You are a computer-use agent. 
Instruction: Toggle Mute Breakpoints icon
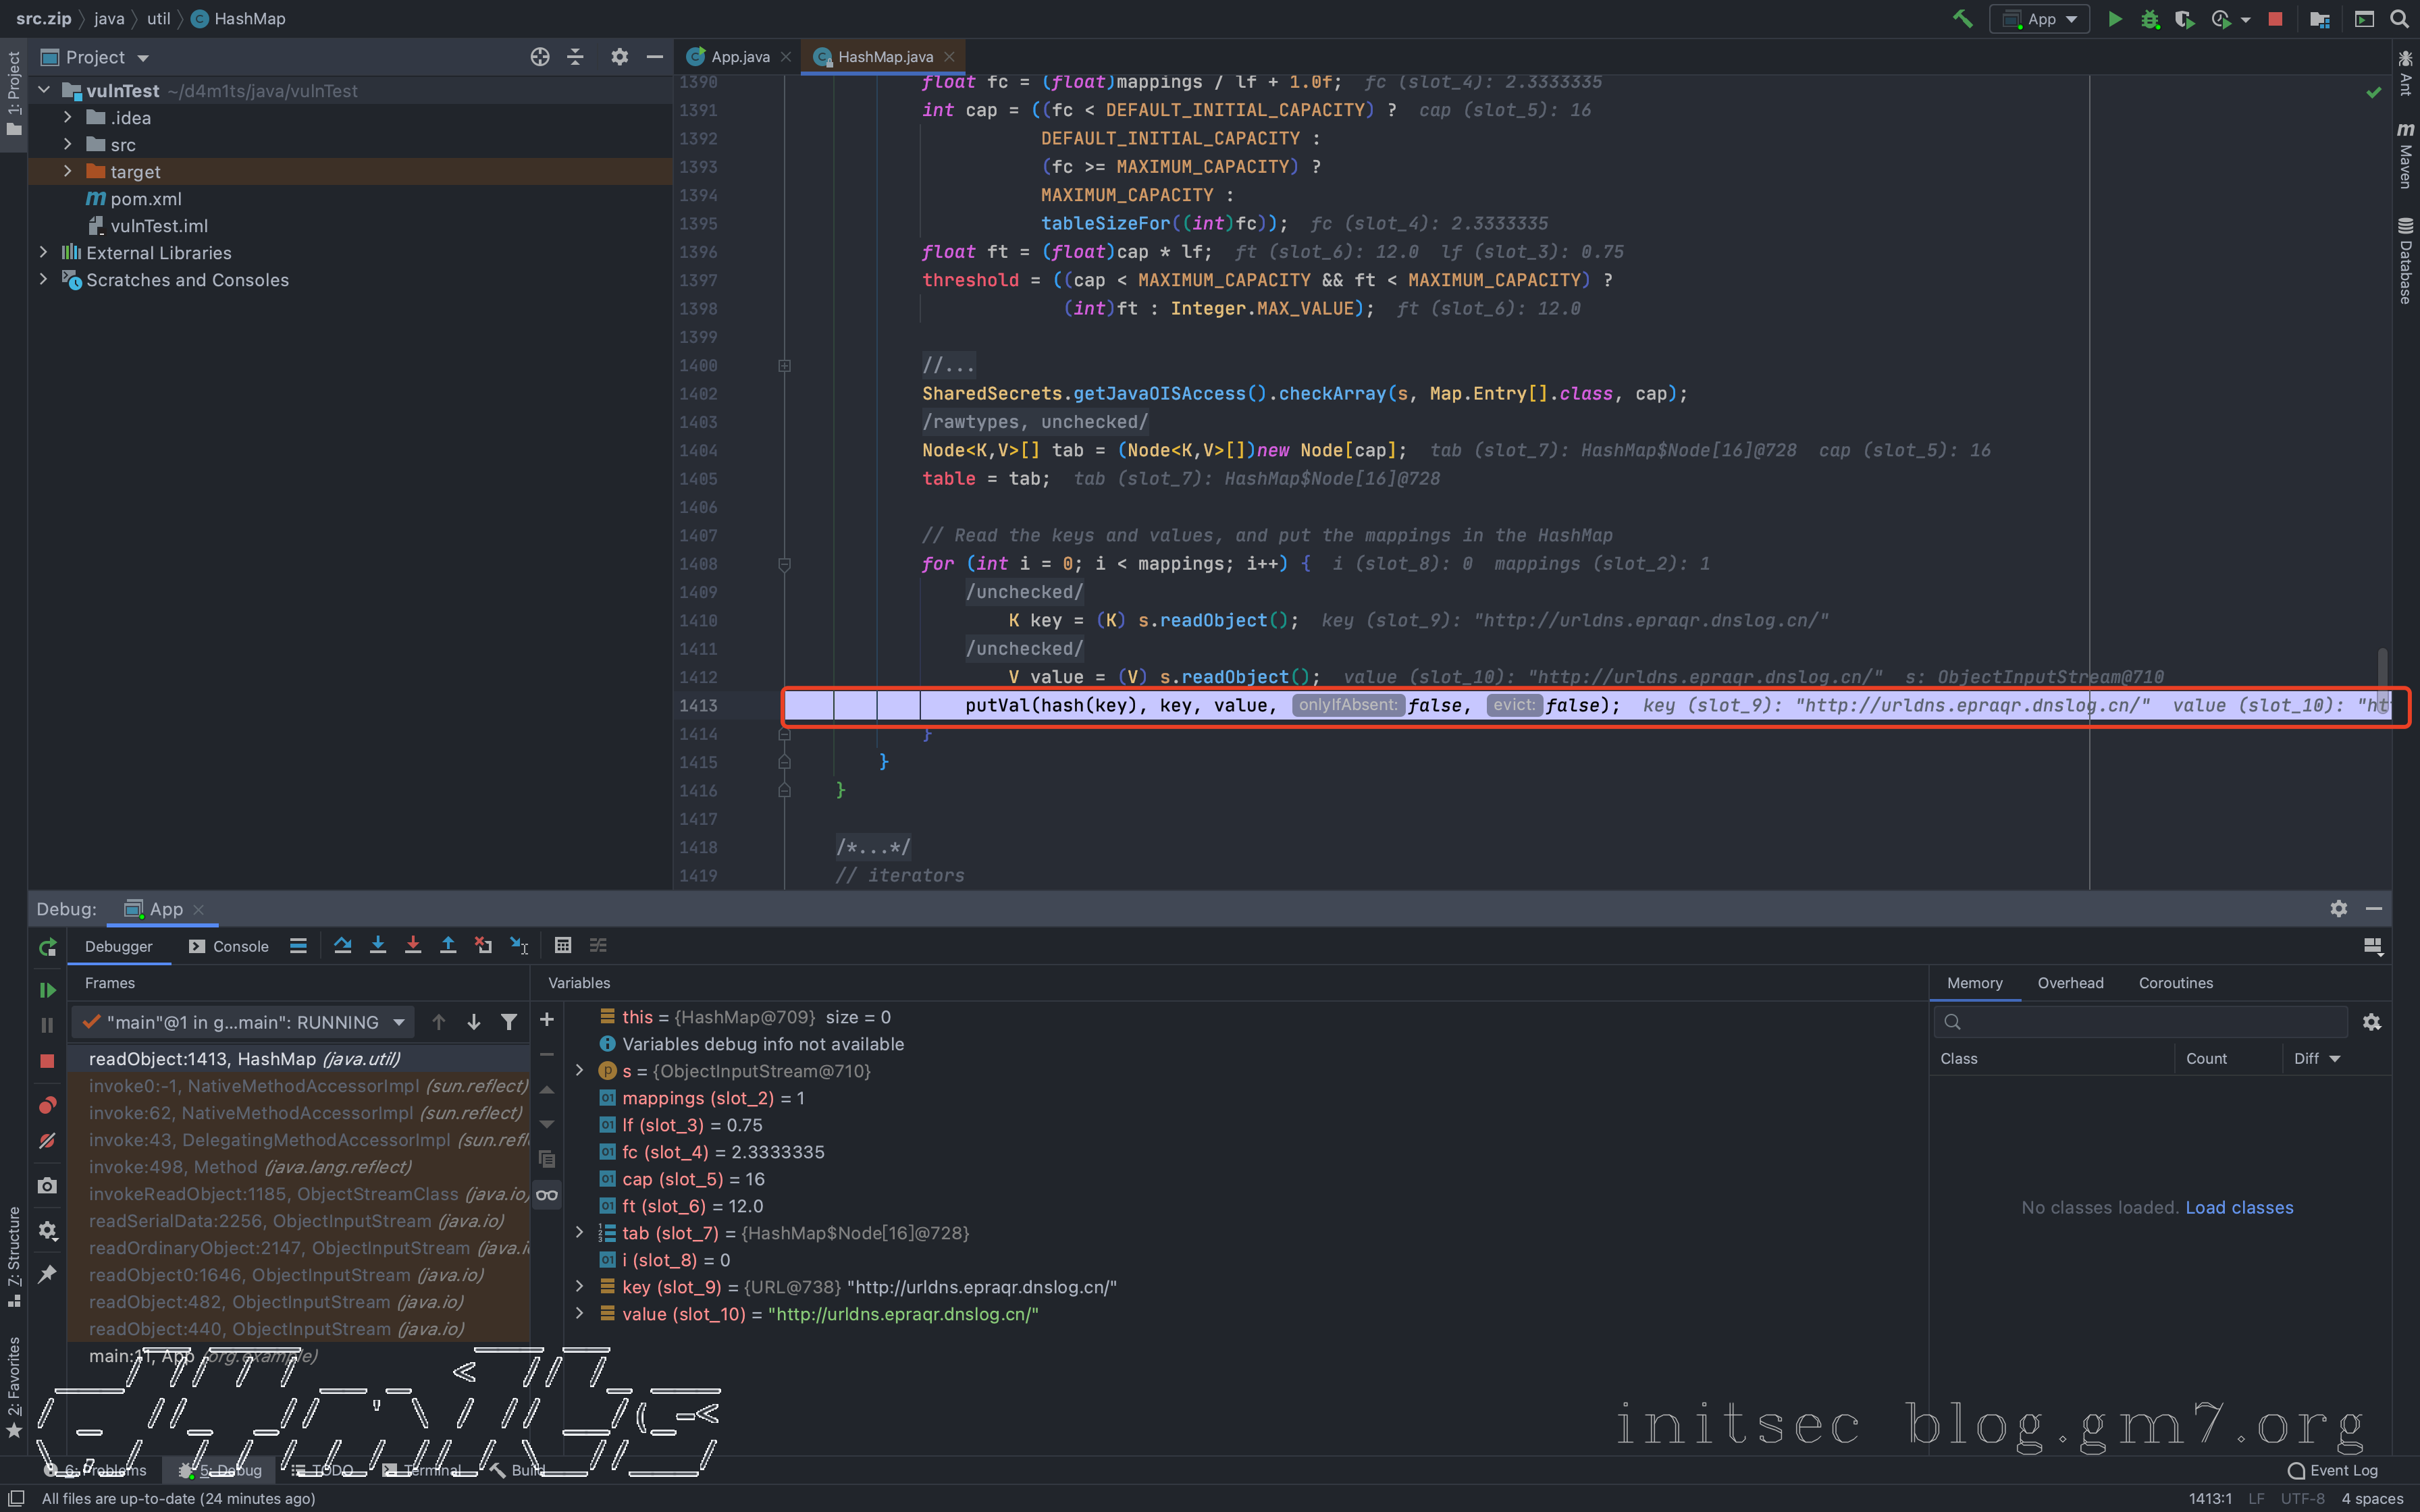point(47,1141)
